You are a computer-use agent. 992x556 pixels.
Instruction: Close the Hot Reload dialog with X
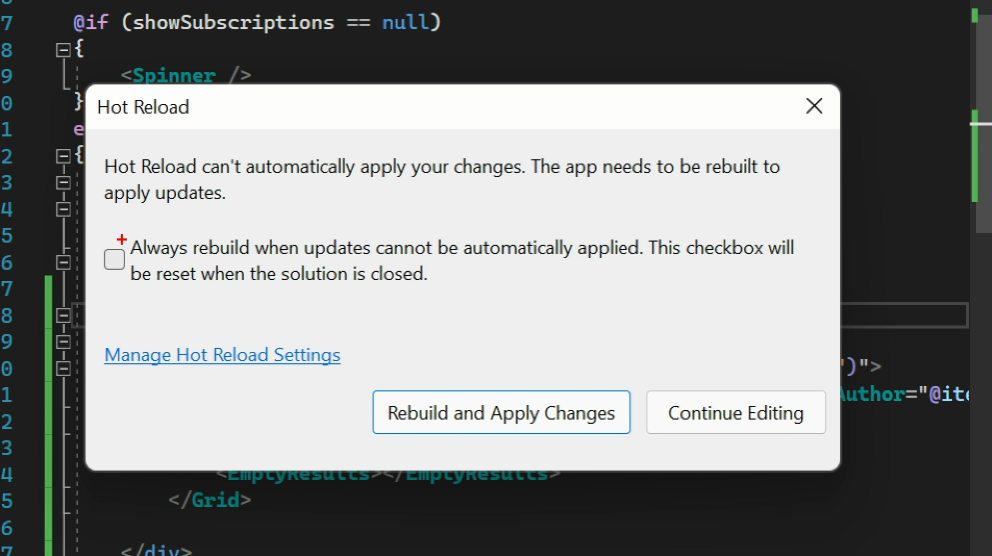814,106
